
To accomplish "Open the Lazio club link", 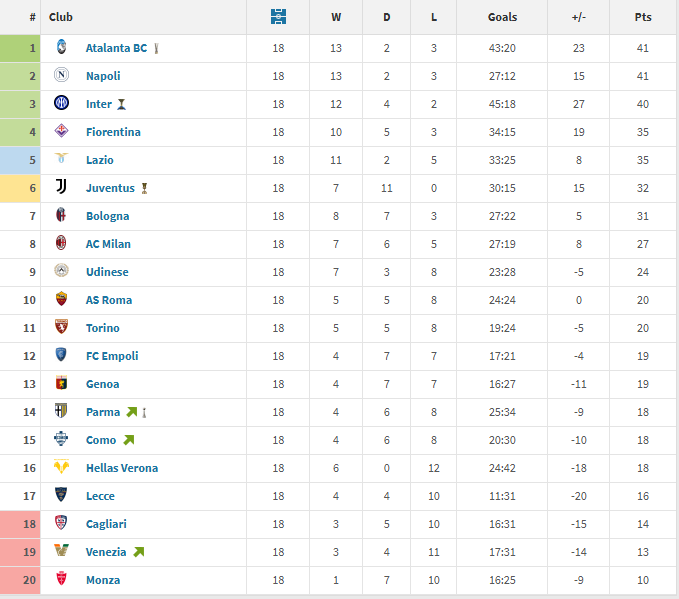I will coord(100,160).
